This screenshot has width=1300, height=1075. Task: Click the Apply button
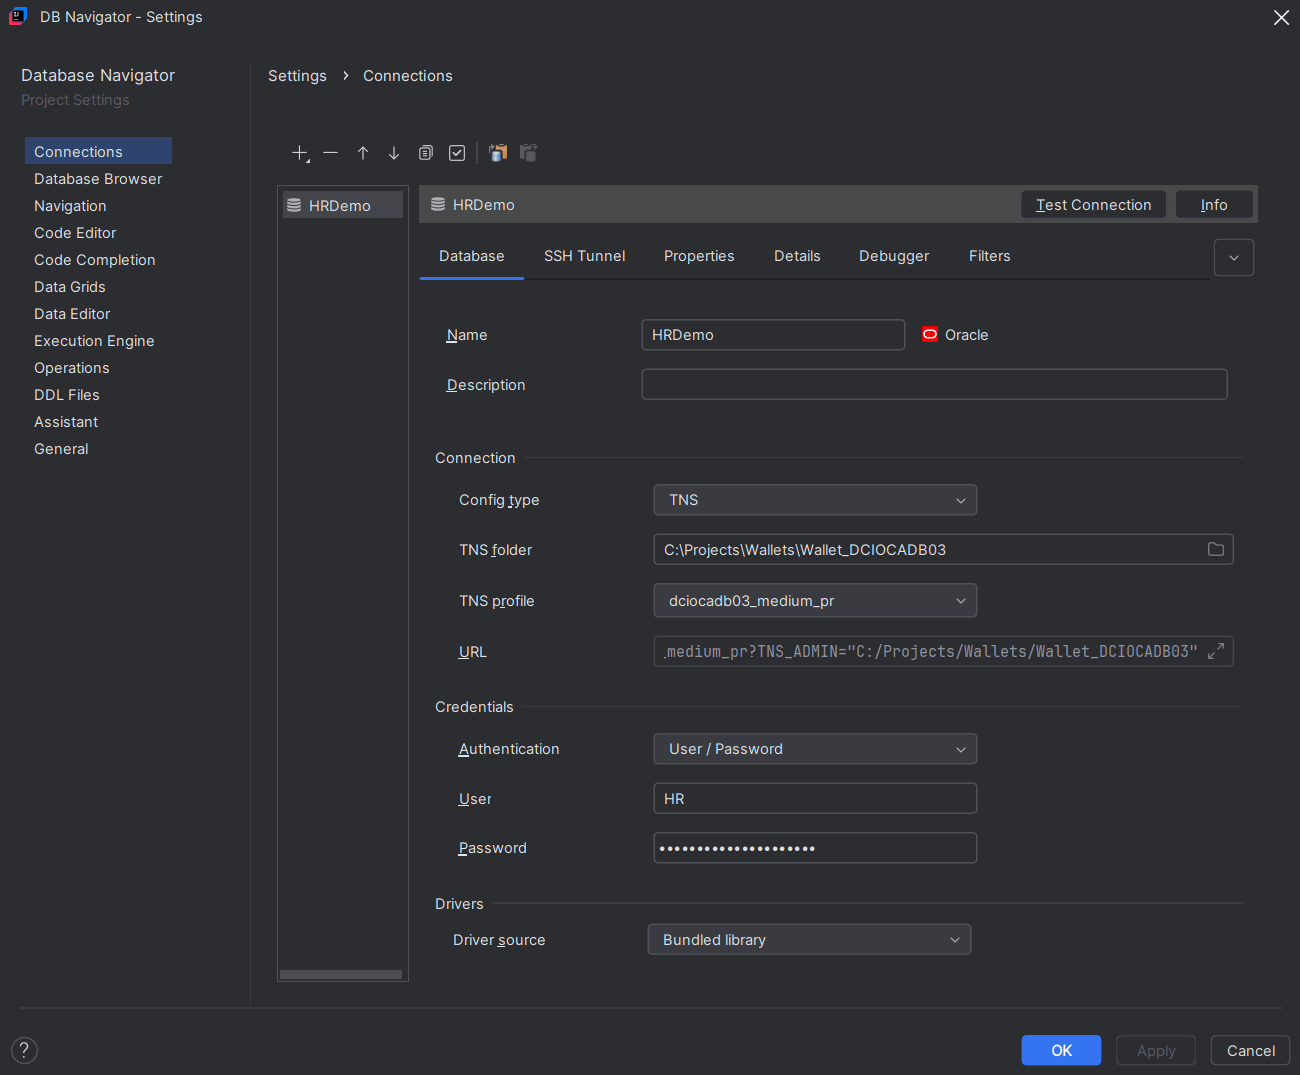pyautogui.click(x=1156, y=1050)
